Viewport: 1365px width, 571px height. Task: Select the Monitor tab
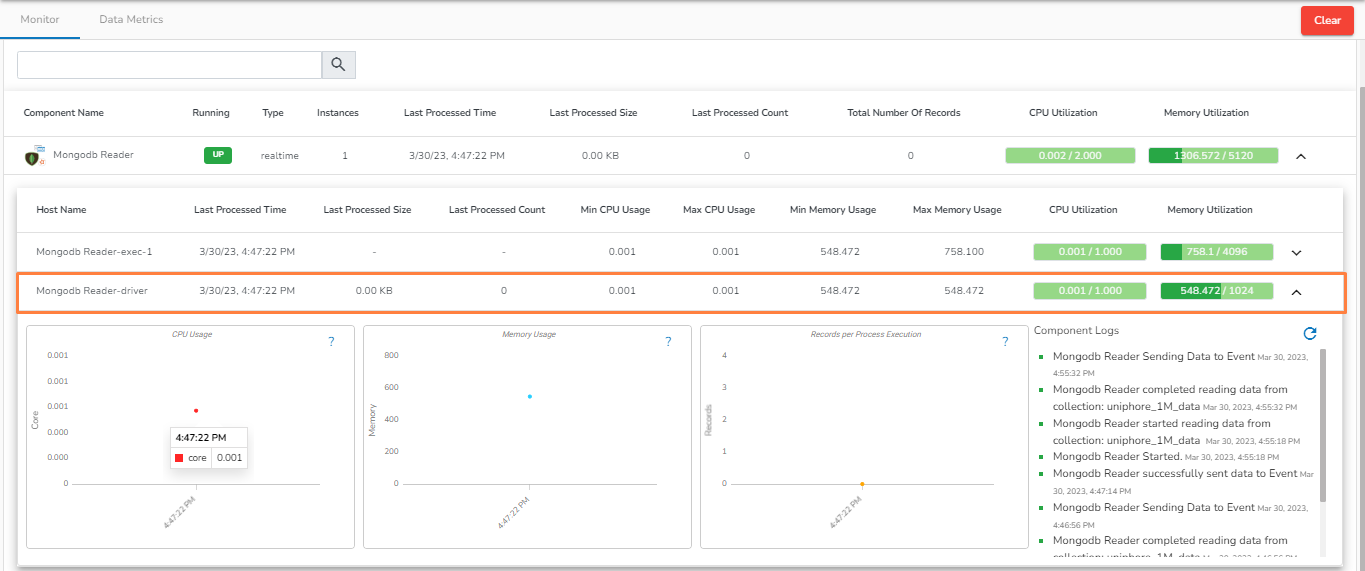(x=40, y=20)
